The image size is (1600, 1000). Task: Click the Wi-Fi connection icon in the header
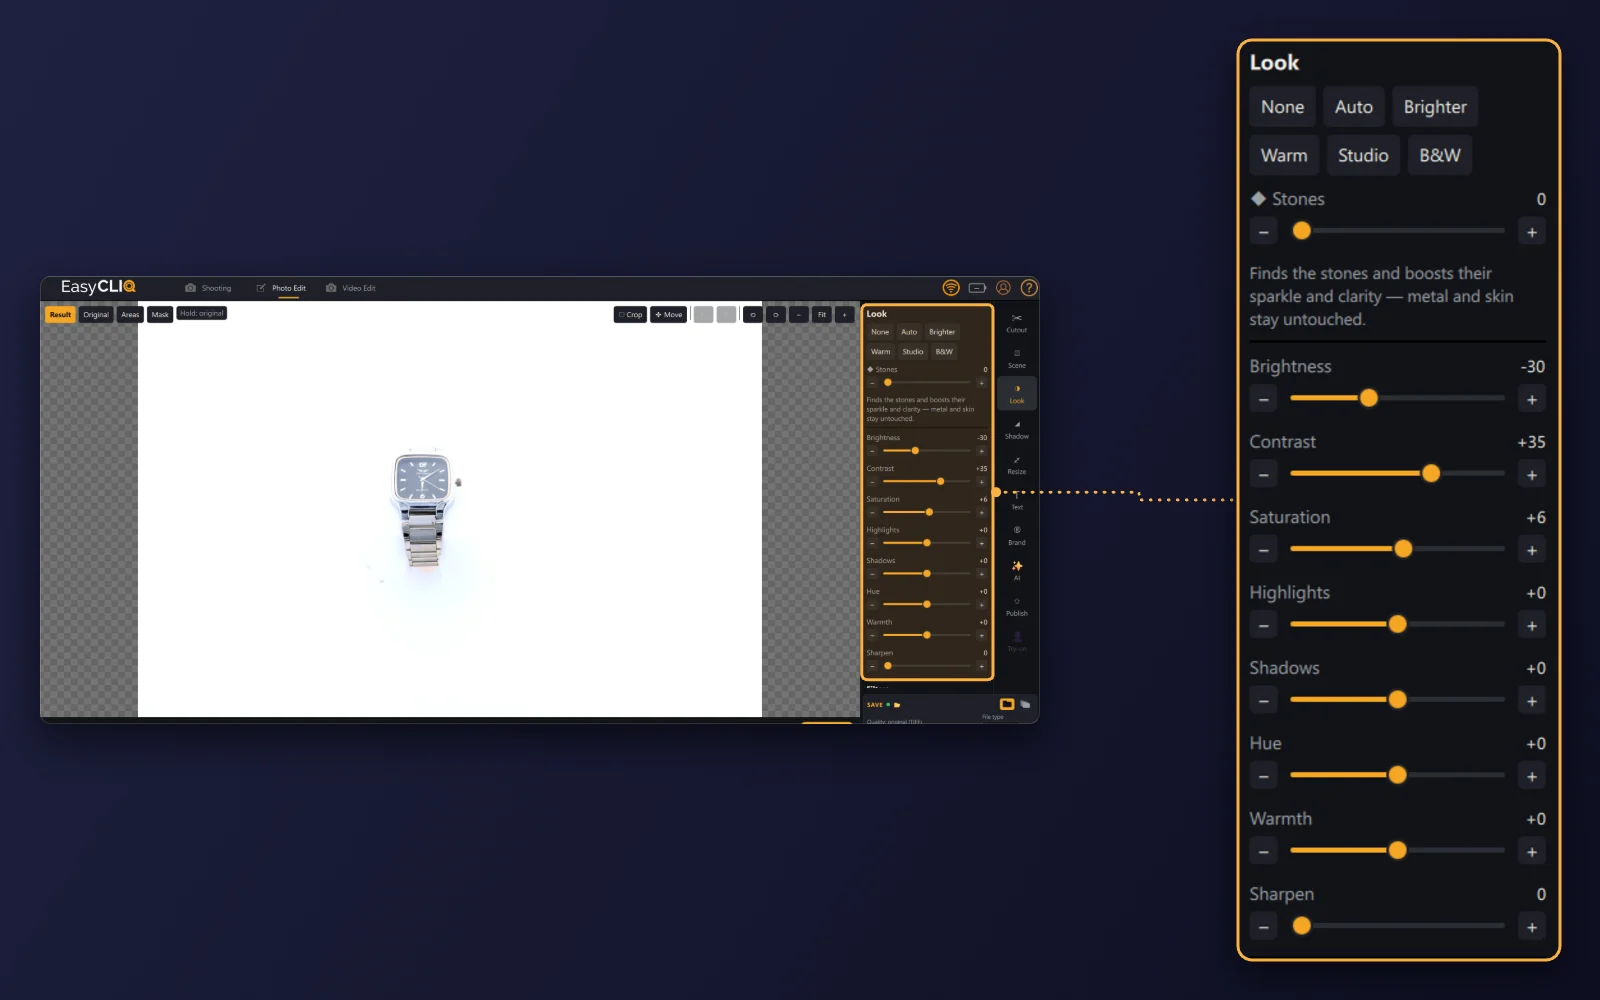951,288
